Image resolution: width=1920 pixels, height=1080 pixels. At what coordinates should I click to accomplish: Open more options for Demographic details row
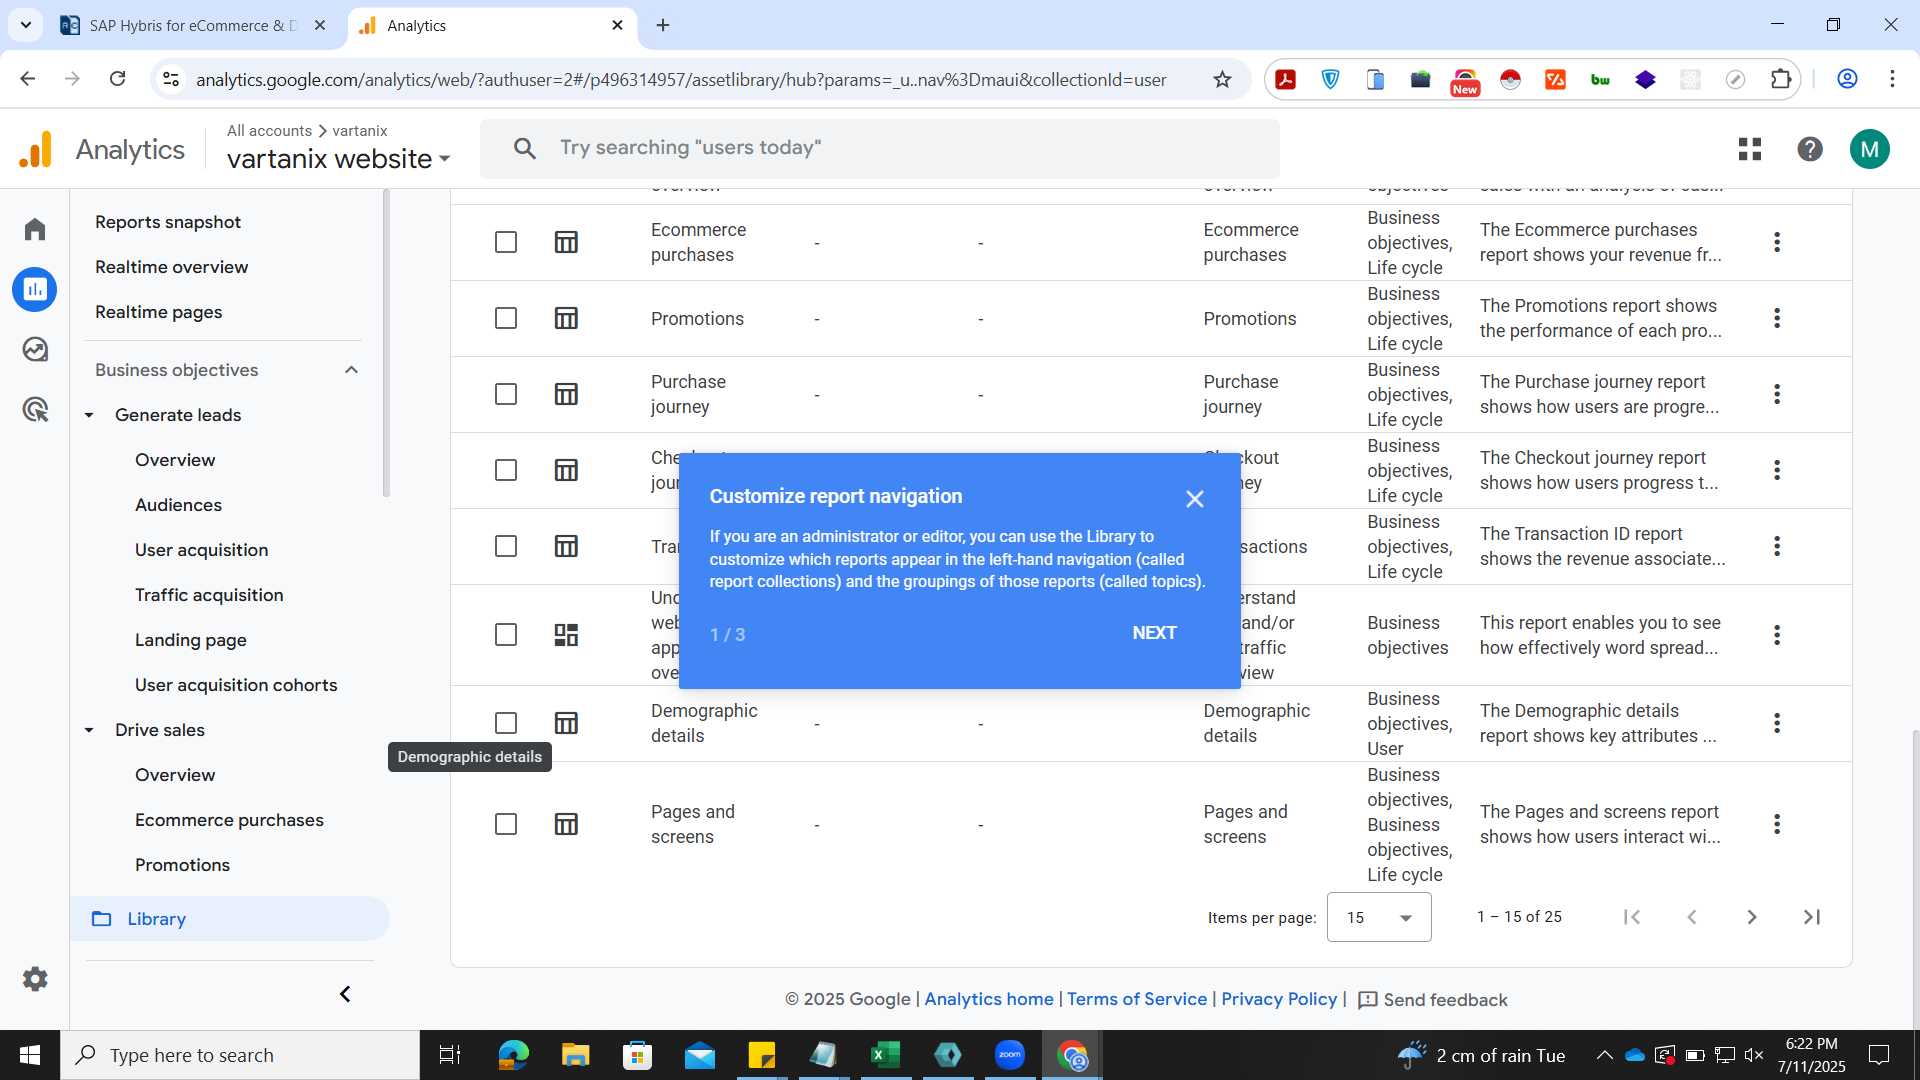point(1777,723)
